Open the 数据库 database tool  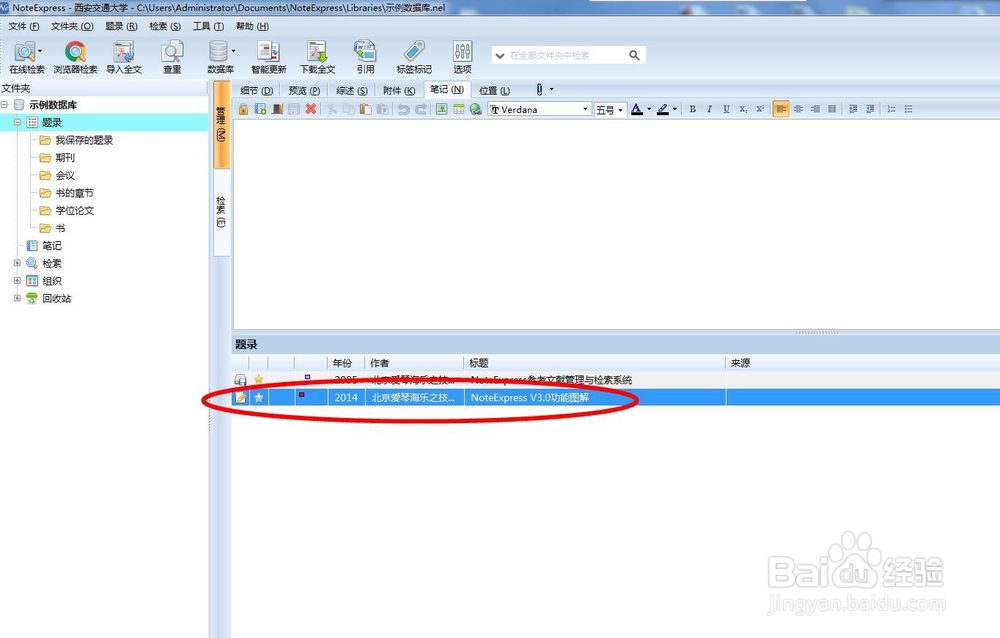[219, 56]
